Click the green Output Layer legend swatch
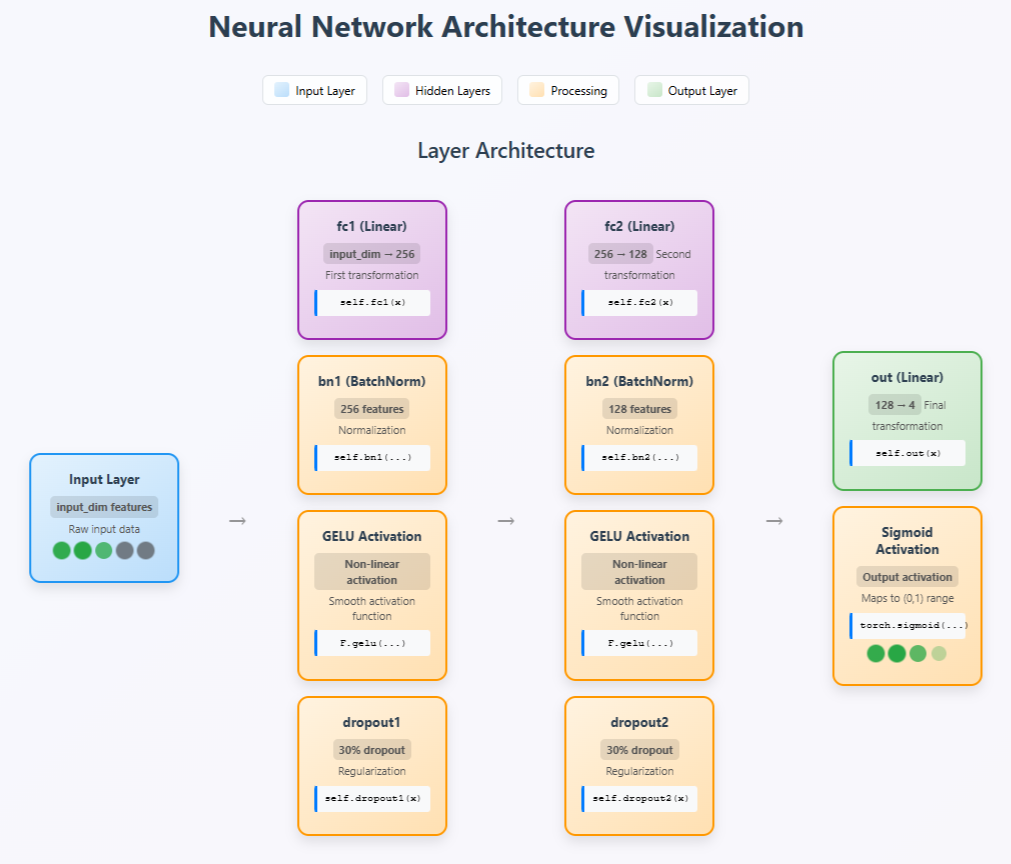The height and width of the screenshot is (864, 1011). click(x=654, y=90)
